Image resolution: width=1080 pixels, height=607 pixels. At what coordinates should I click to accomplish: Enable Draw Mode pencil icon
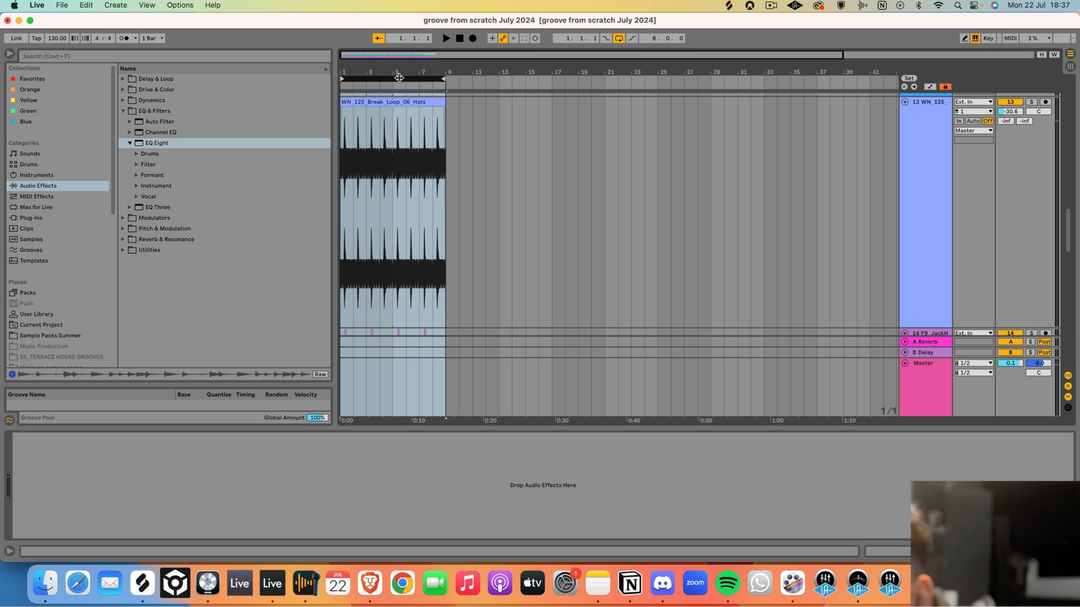click(x=964, y=38)
